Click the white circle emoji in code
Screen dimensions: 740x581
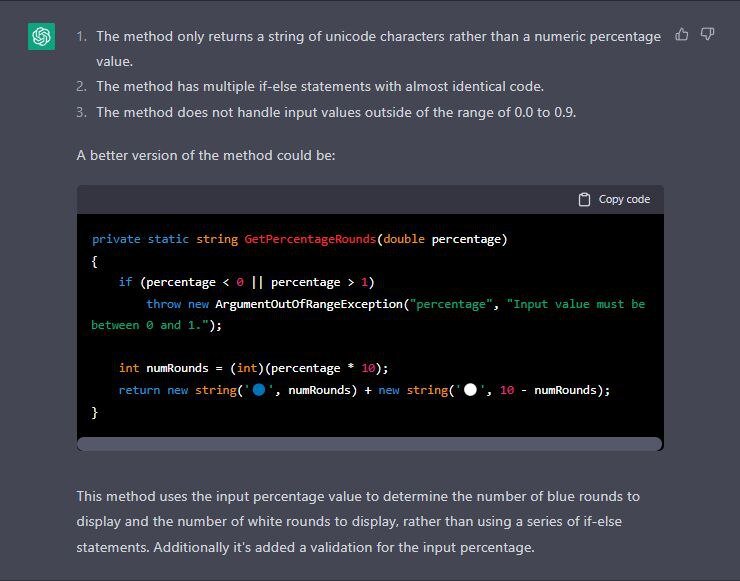[x=470, y=390]
